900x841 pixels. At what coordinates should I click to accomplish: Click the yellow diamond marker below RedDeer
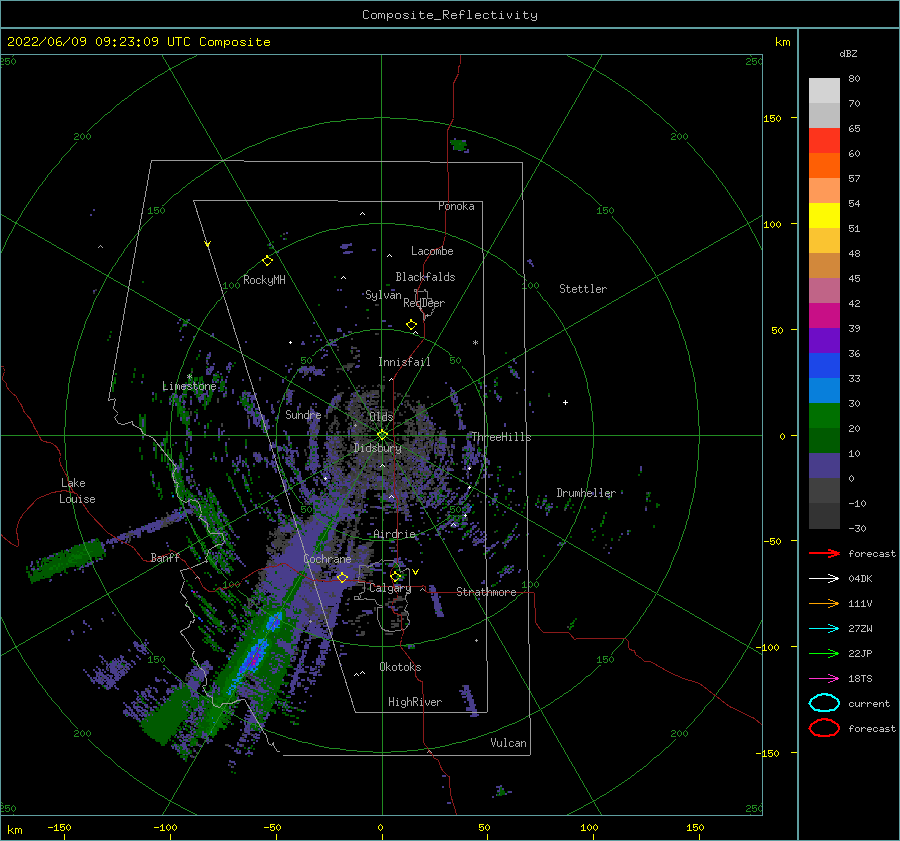(x=411, y=325)
